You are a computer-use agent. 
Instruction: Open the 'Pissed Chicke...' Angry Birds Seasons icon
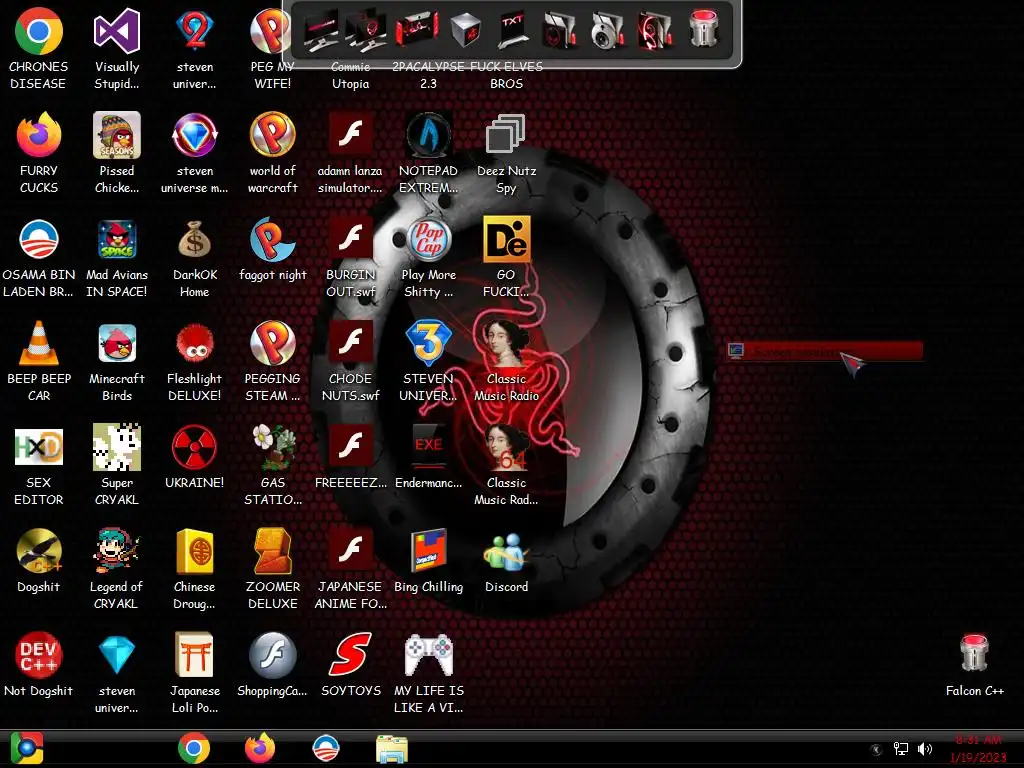pyautogui.click(x=117, y=135)
